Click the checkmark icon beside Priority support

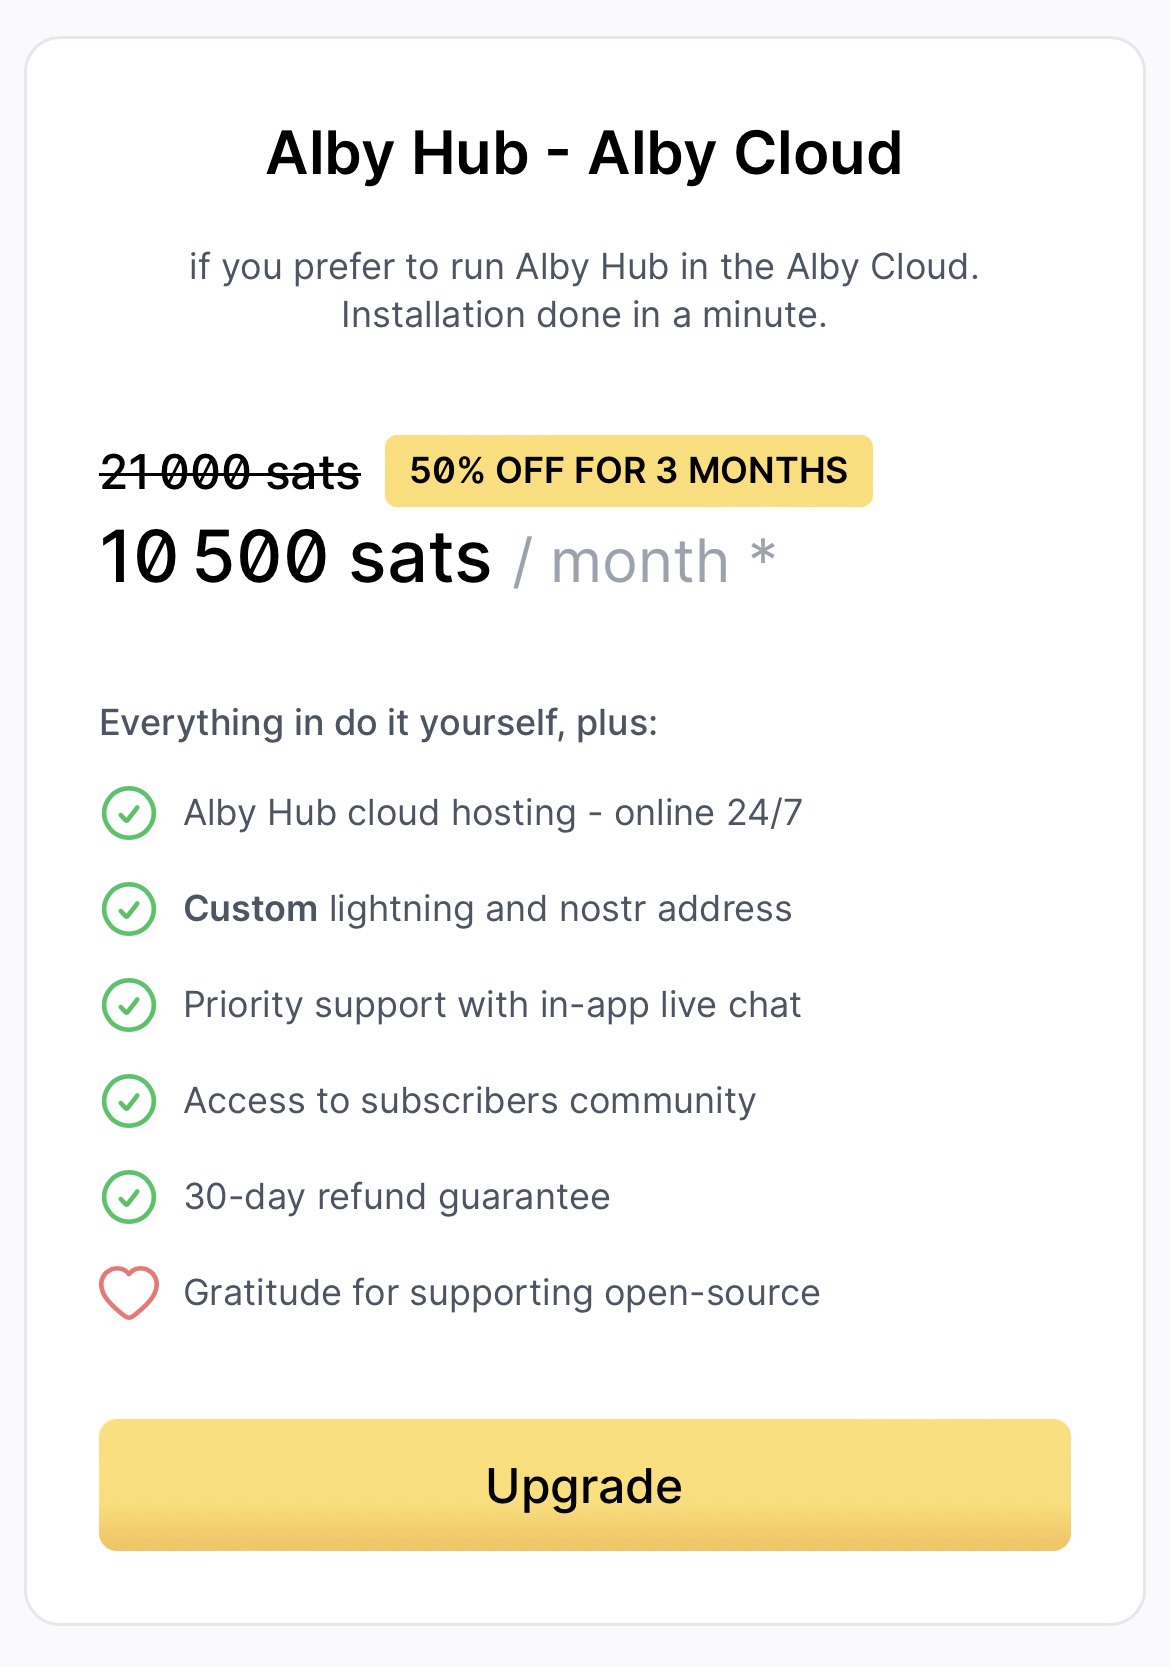pyautogui.click(x=129, y=1005)
